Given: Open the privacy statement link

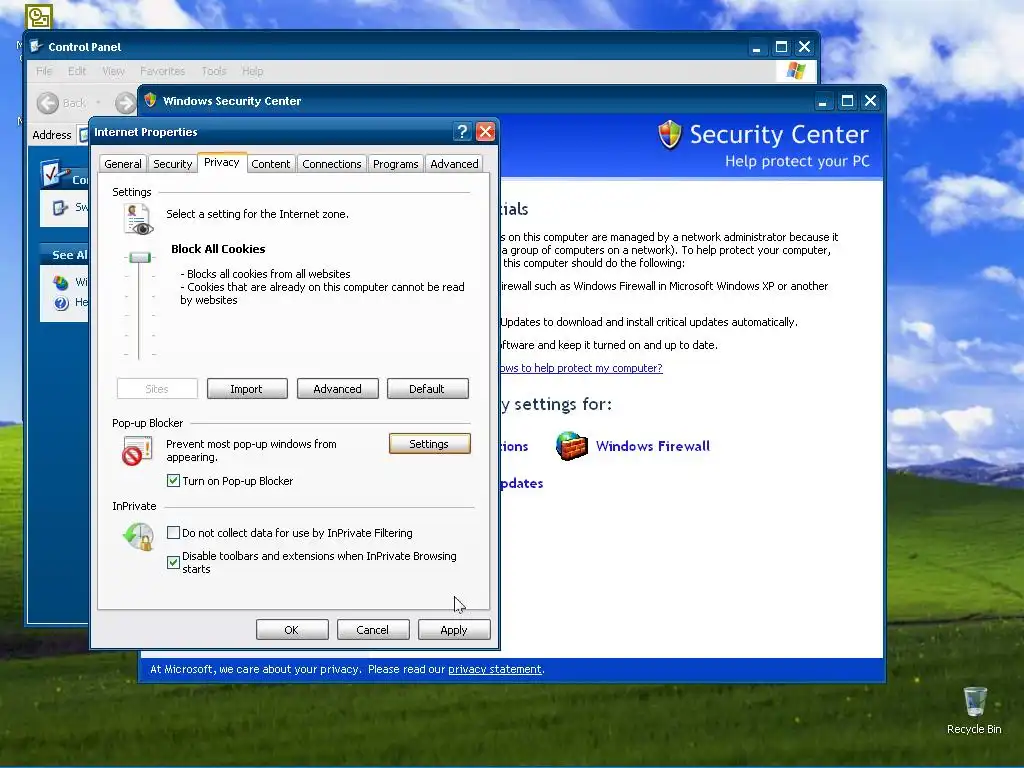Looking at the screenshot, I should [494, 669].
